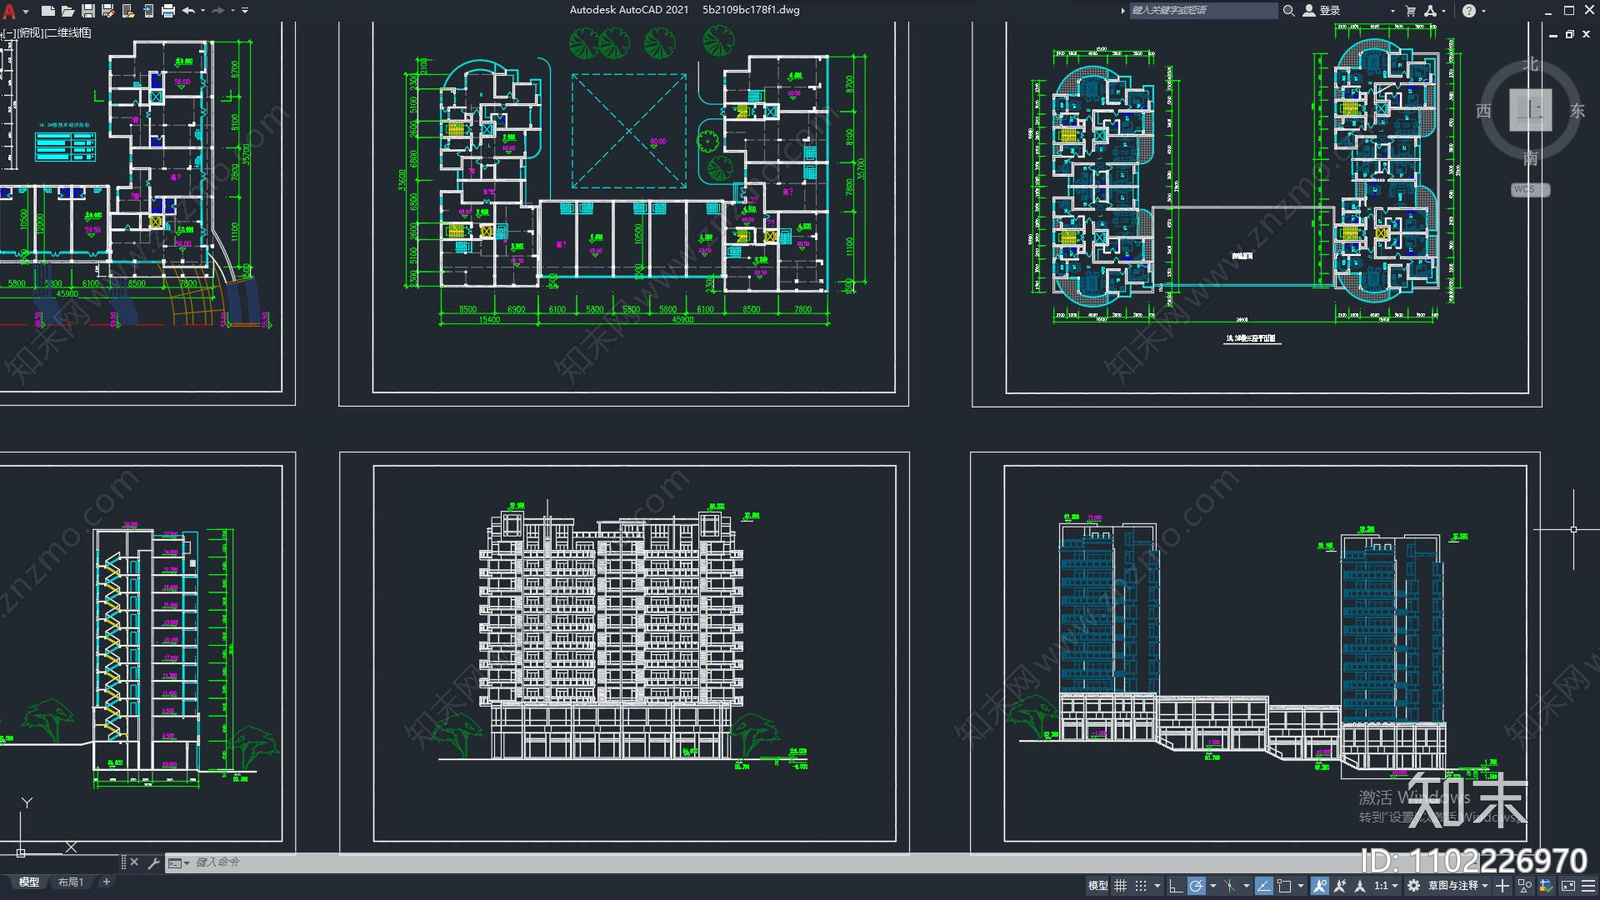The height and width of the screenshot is (900, 1600).
Task: Click the 登录 sign-in button
Action: (1321, 10)
